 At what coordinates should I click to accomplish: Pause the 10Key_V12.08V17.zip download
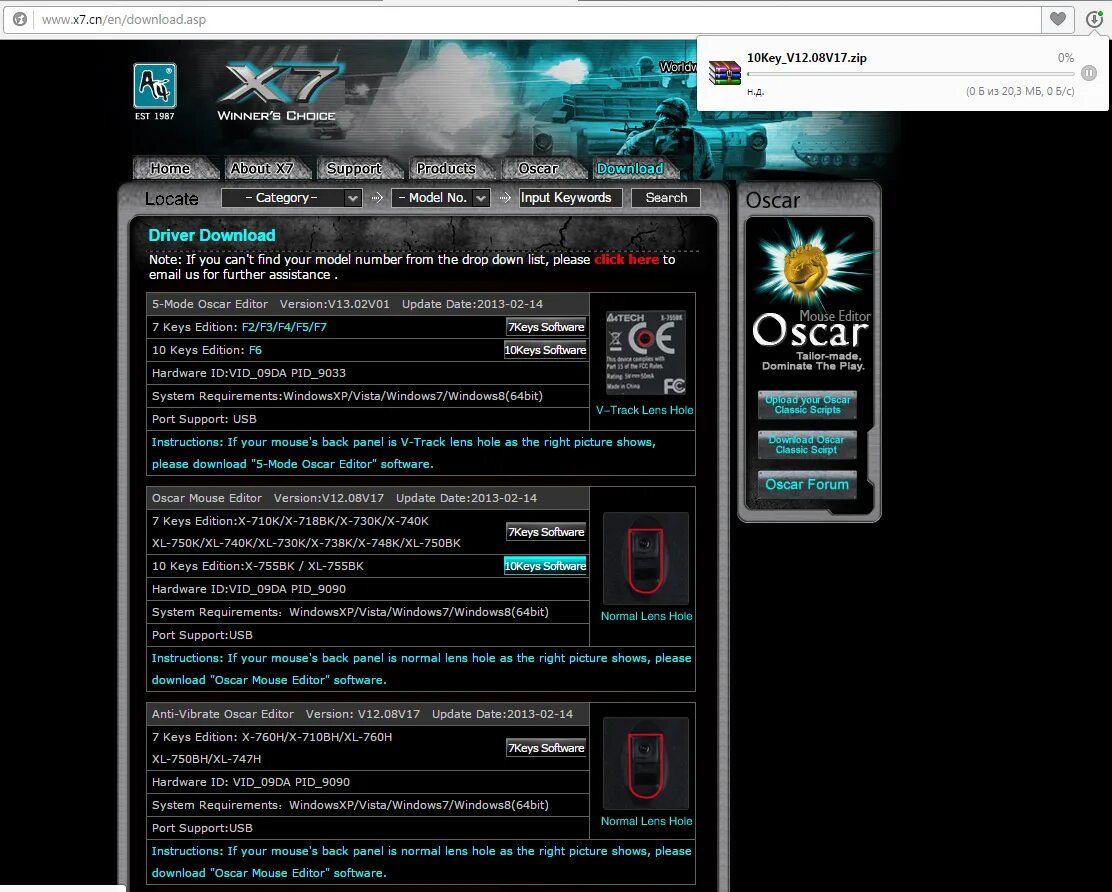point(1089,73)
